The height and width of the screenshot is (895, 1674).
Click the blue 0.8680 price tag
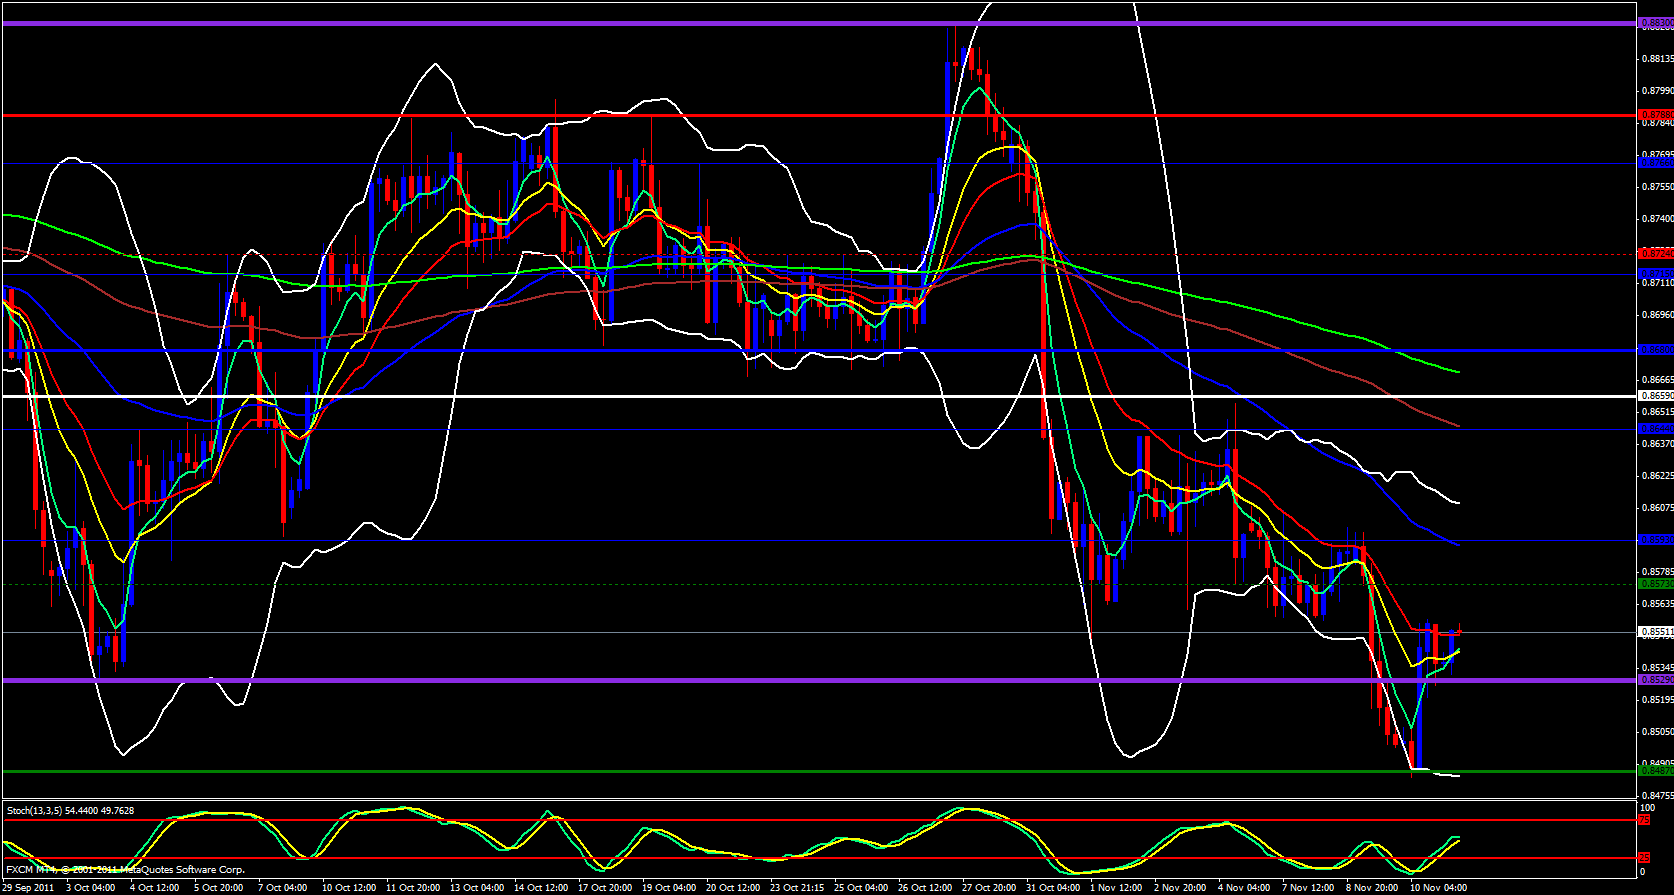(1655, 350)
